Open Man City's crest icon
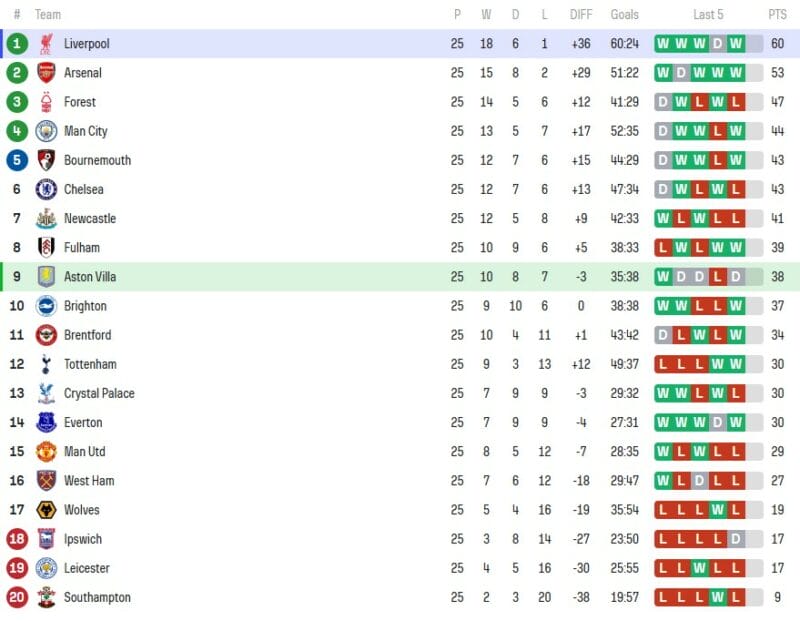Screen dimensions: 800x621 (x=46, y=131)
